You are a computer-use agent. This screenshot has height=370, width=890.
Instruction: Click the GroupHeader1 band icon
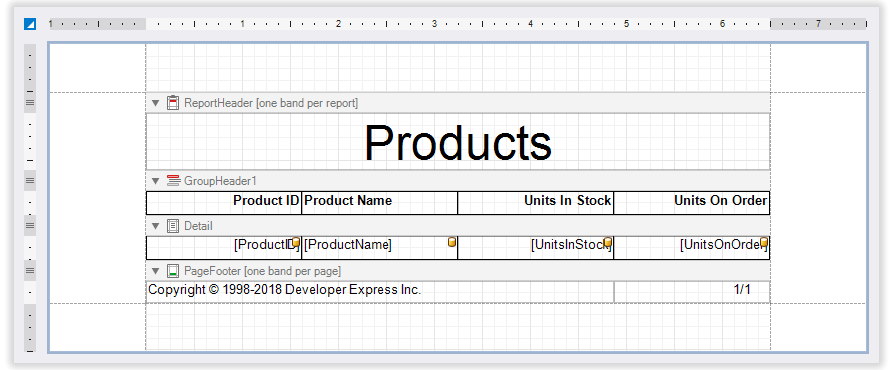pos(173,181)
